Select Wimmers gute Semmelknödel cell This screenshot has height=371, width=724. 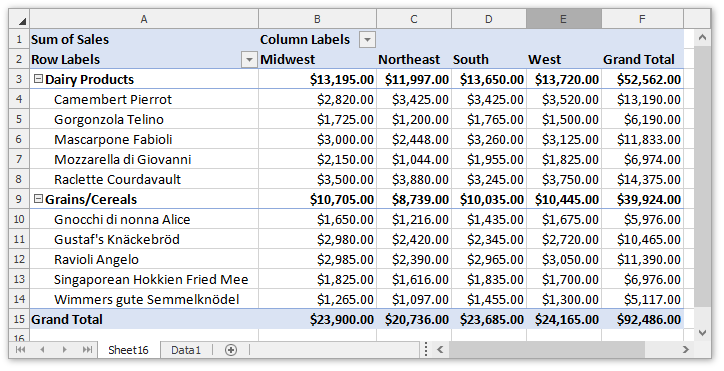coord(144,299)
